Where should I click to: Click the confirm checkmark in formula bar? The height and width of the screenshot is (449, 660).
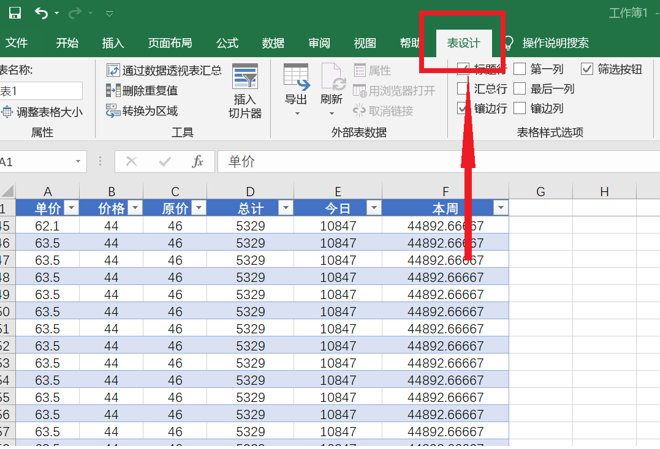[165, 162]
